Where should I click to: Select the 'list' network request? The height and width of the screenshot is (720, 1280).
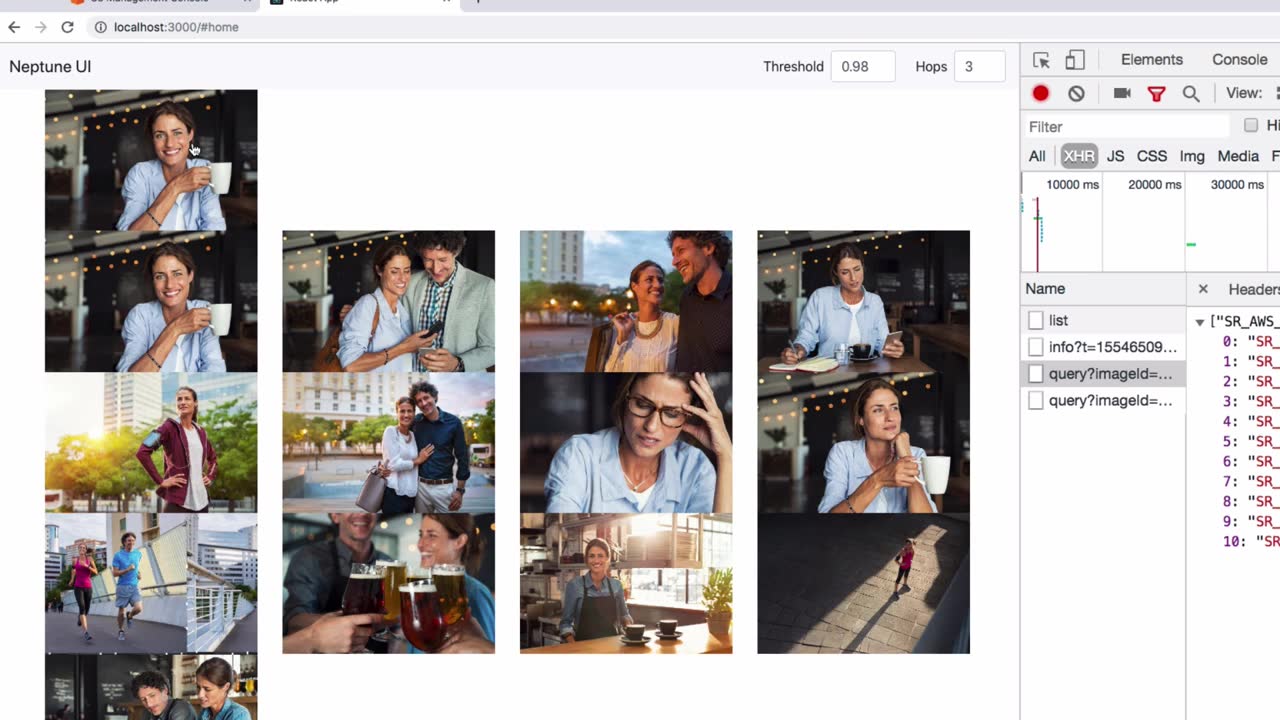[1103, 320]
